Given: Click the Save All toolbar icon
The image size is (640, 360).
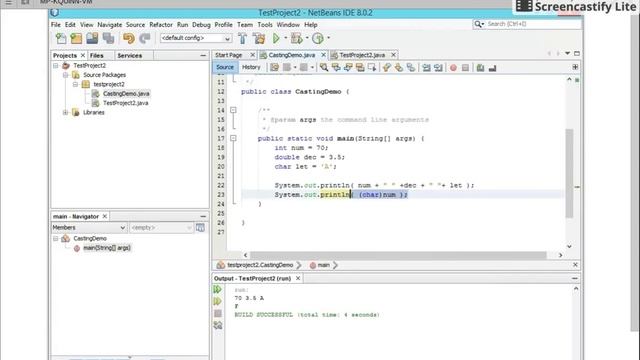Looking at the screenshot, I should pyautogui.click(x=109, y=38).
